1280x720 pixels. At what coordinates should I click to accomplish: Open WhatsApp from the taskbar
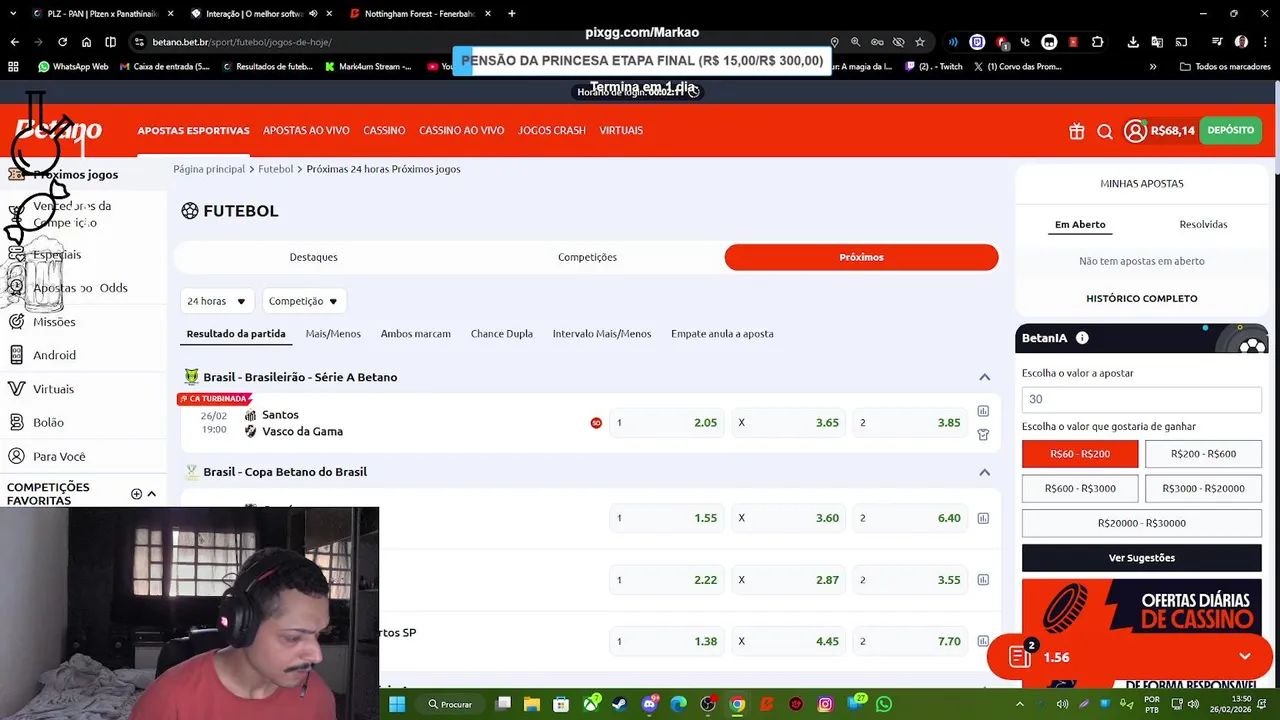pyautogui.click(x=884, y=704)
